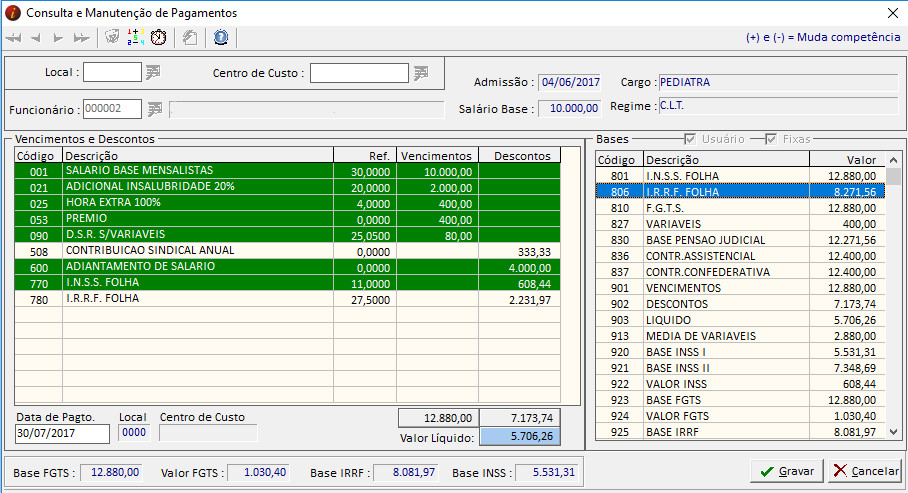Click the Salário Base value 10.000,00
The height and width of the screenshot is (493, 908).
coord(570,108)
